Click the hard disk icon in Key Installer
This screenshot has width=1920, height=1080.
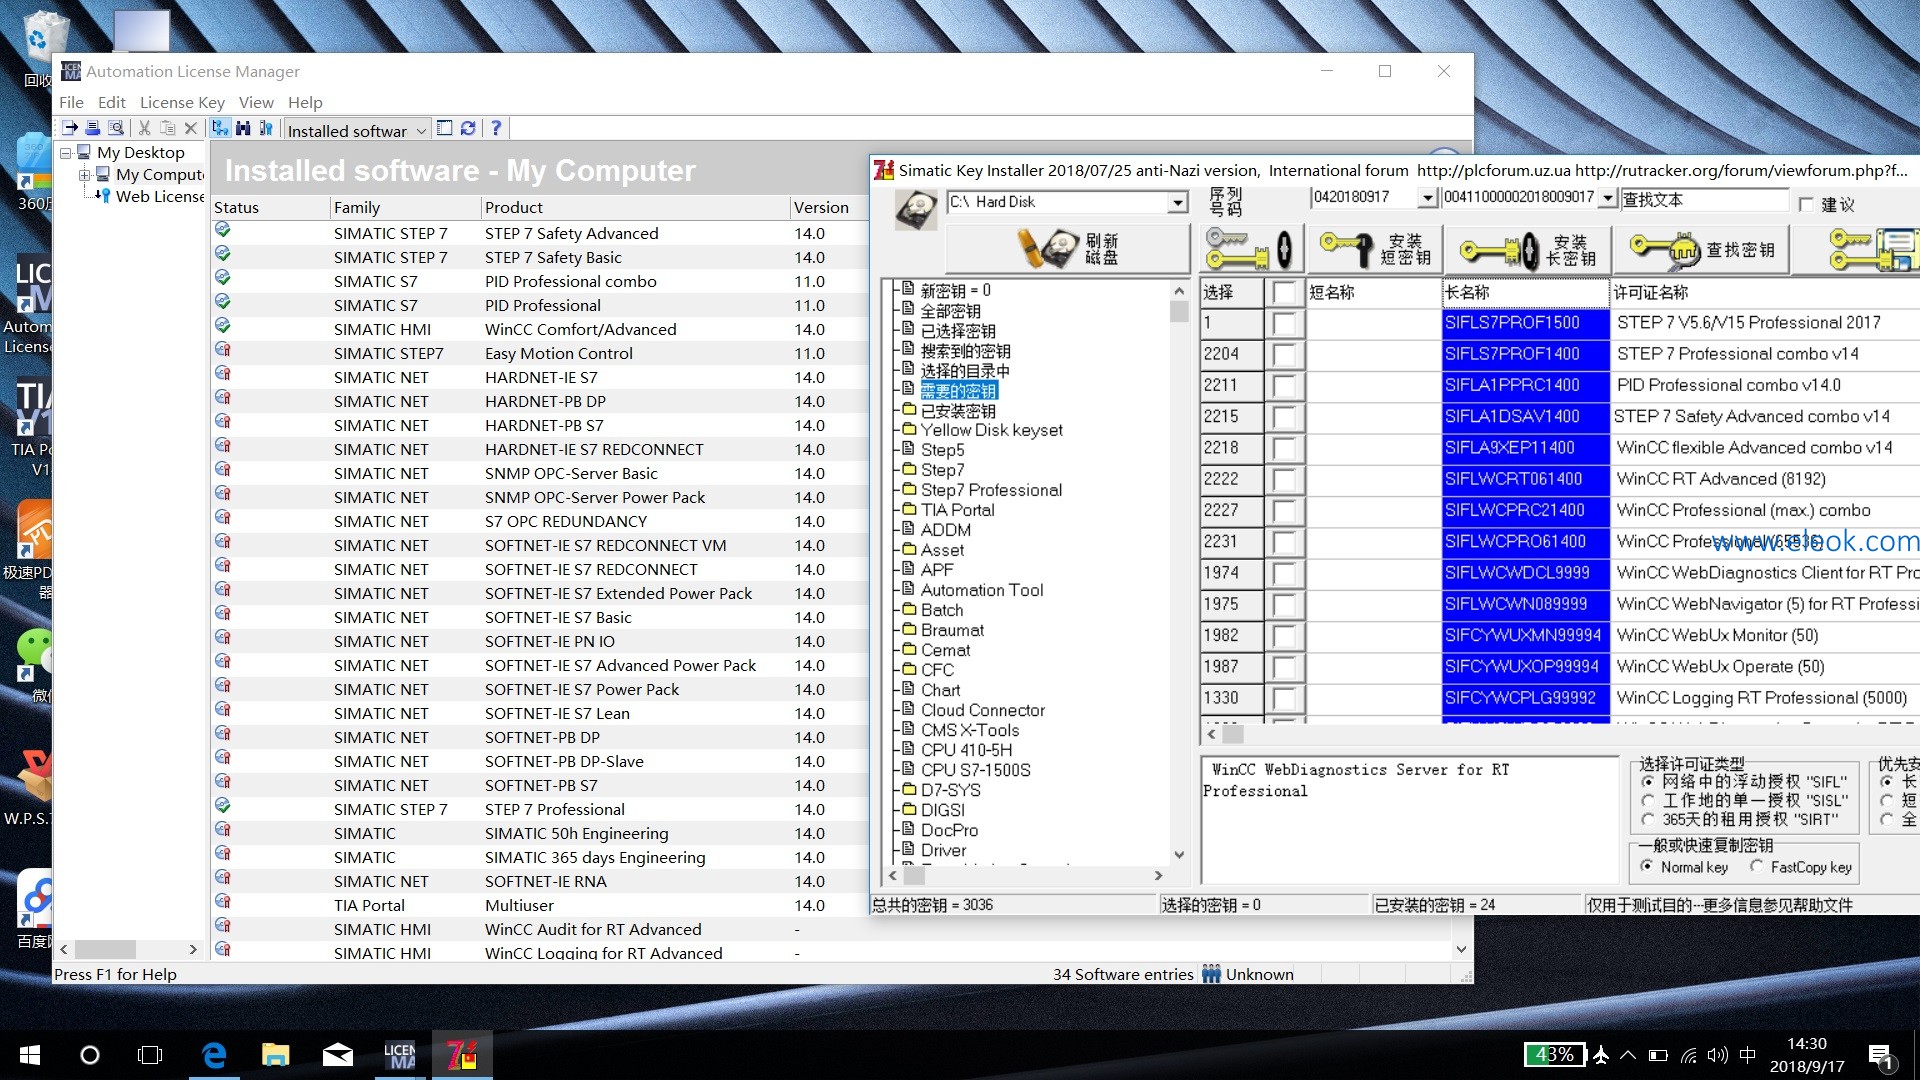(915, 209)
